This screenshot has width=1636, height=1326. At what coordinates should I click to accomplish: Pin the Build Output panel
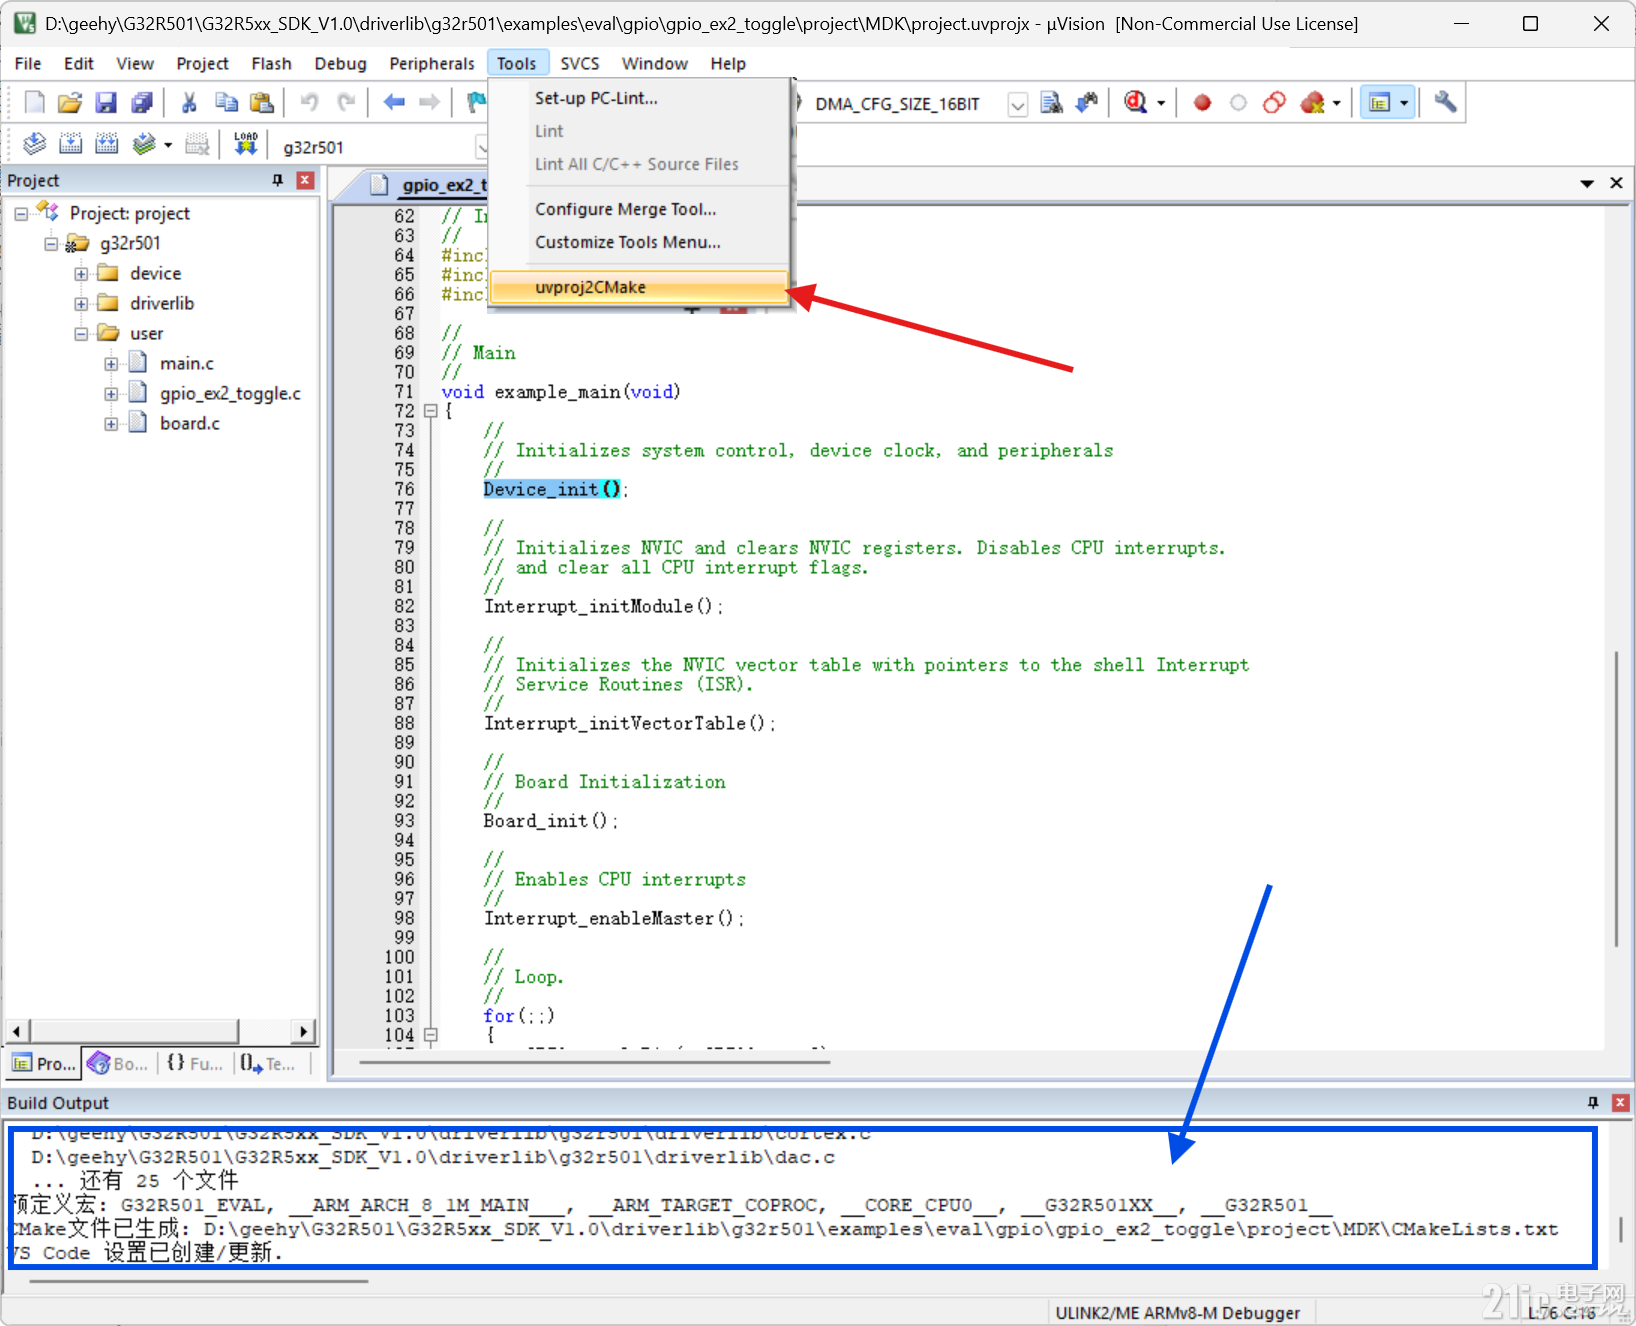pyautogui.click(x=1593, y=1103)
